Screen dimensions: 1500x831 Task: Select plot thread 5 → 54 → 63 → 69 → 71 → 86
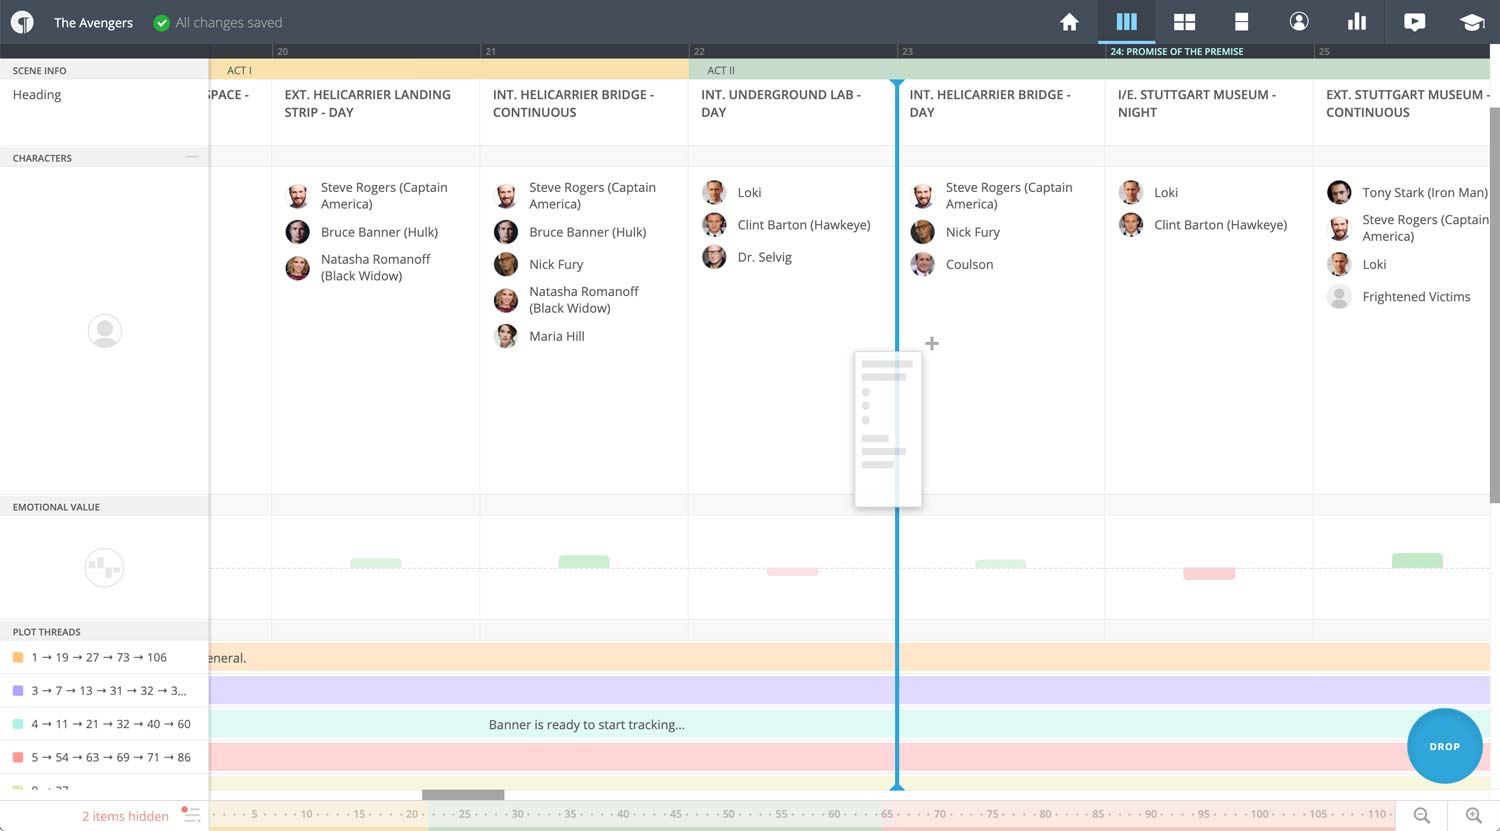(x=111, y=757)
